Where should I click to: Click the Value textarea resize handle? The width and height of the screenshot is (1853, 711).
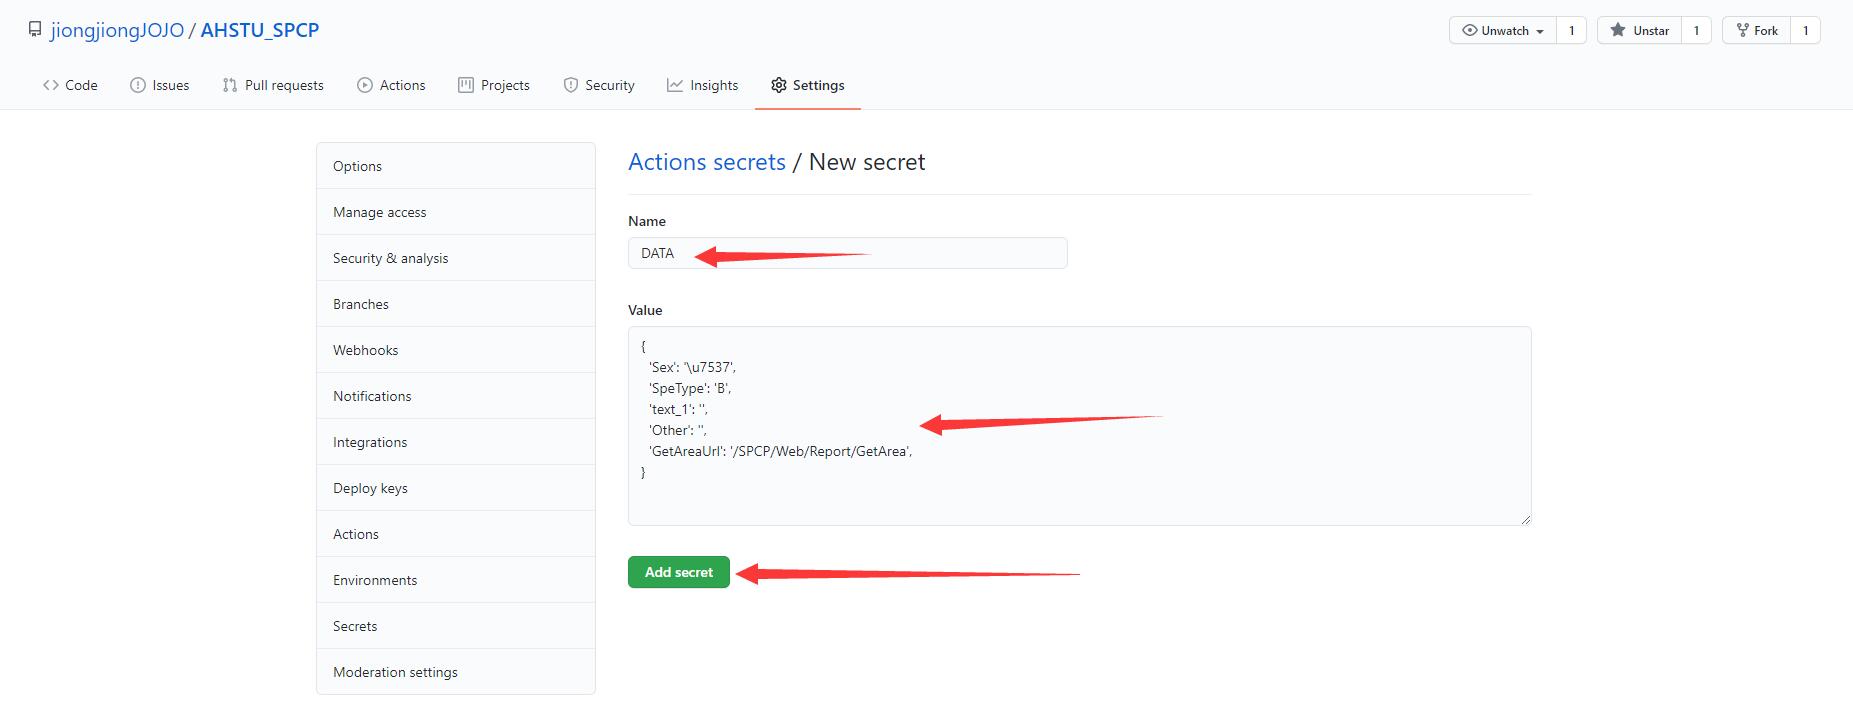[1525, 519]
